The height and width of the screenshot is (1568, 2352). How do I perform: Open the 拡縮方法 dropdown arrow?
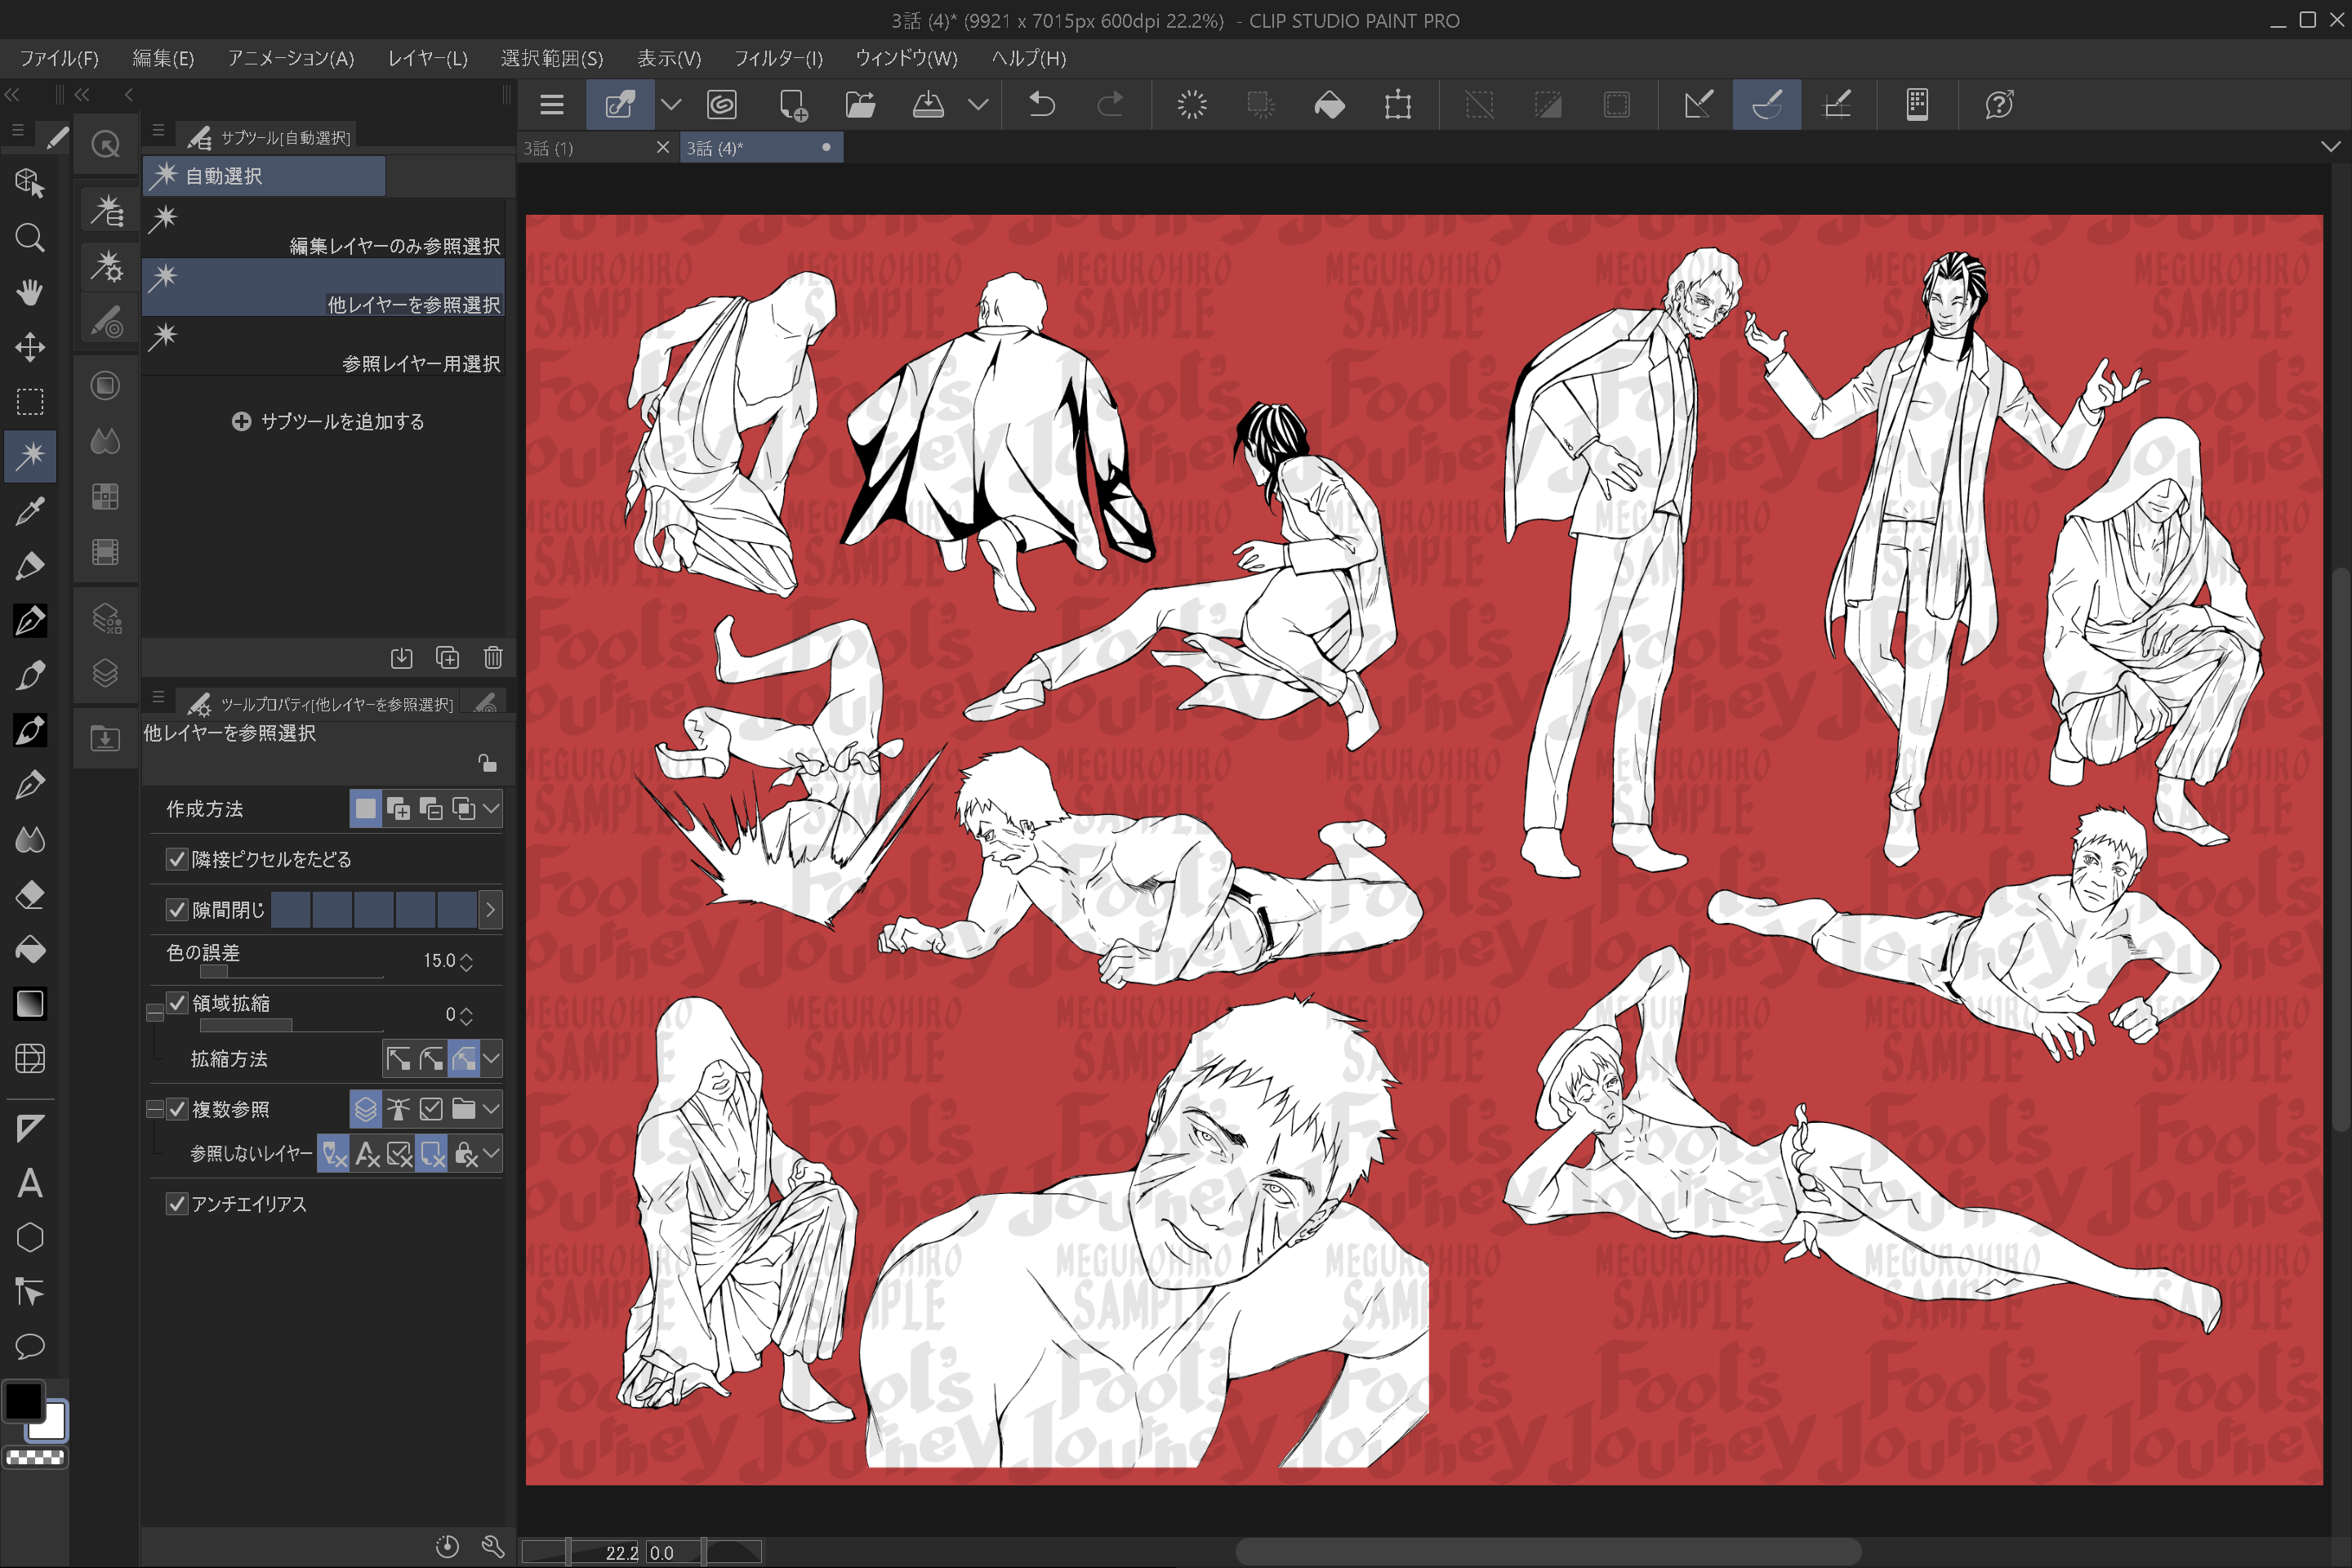pos(491,1058)
